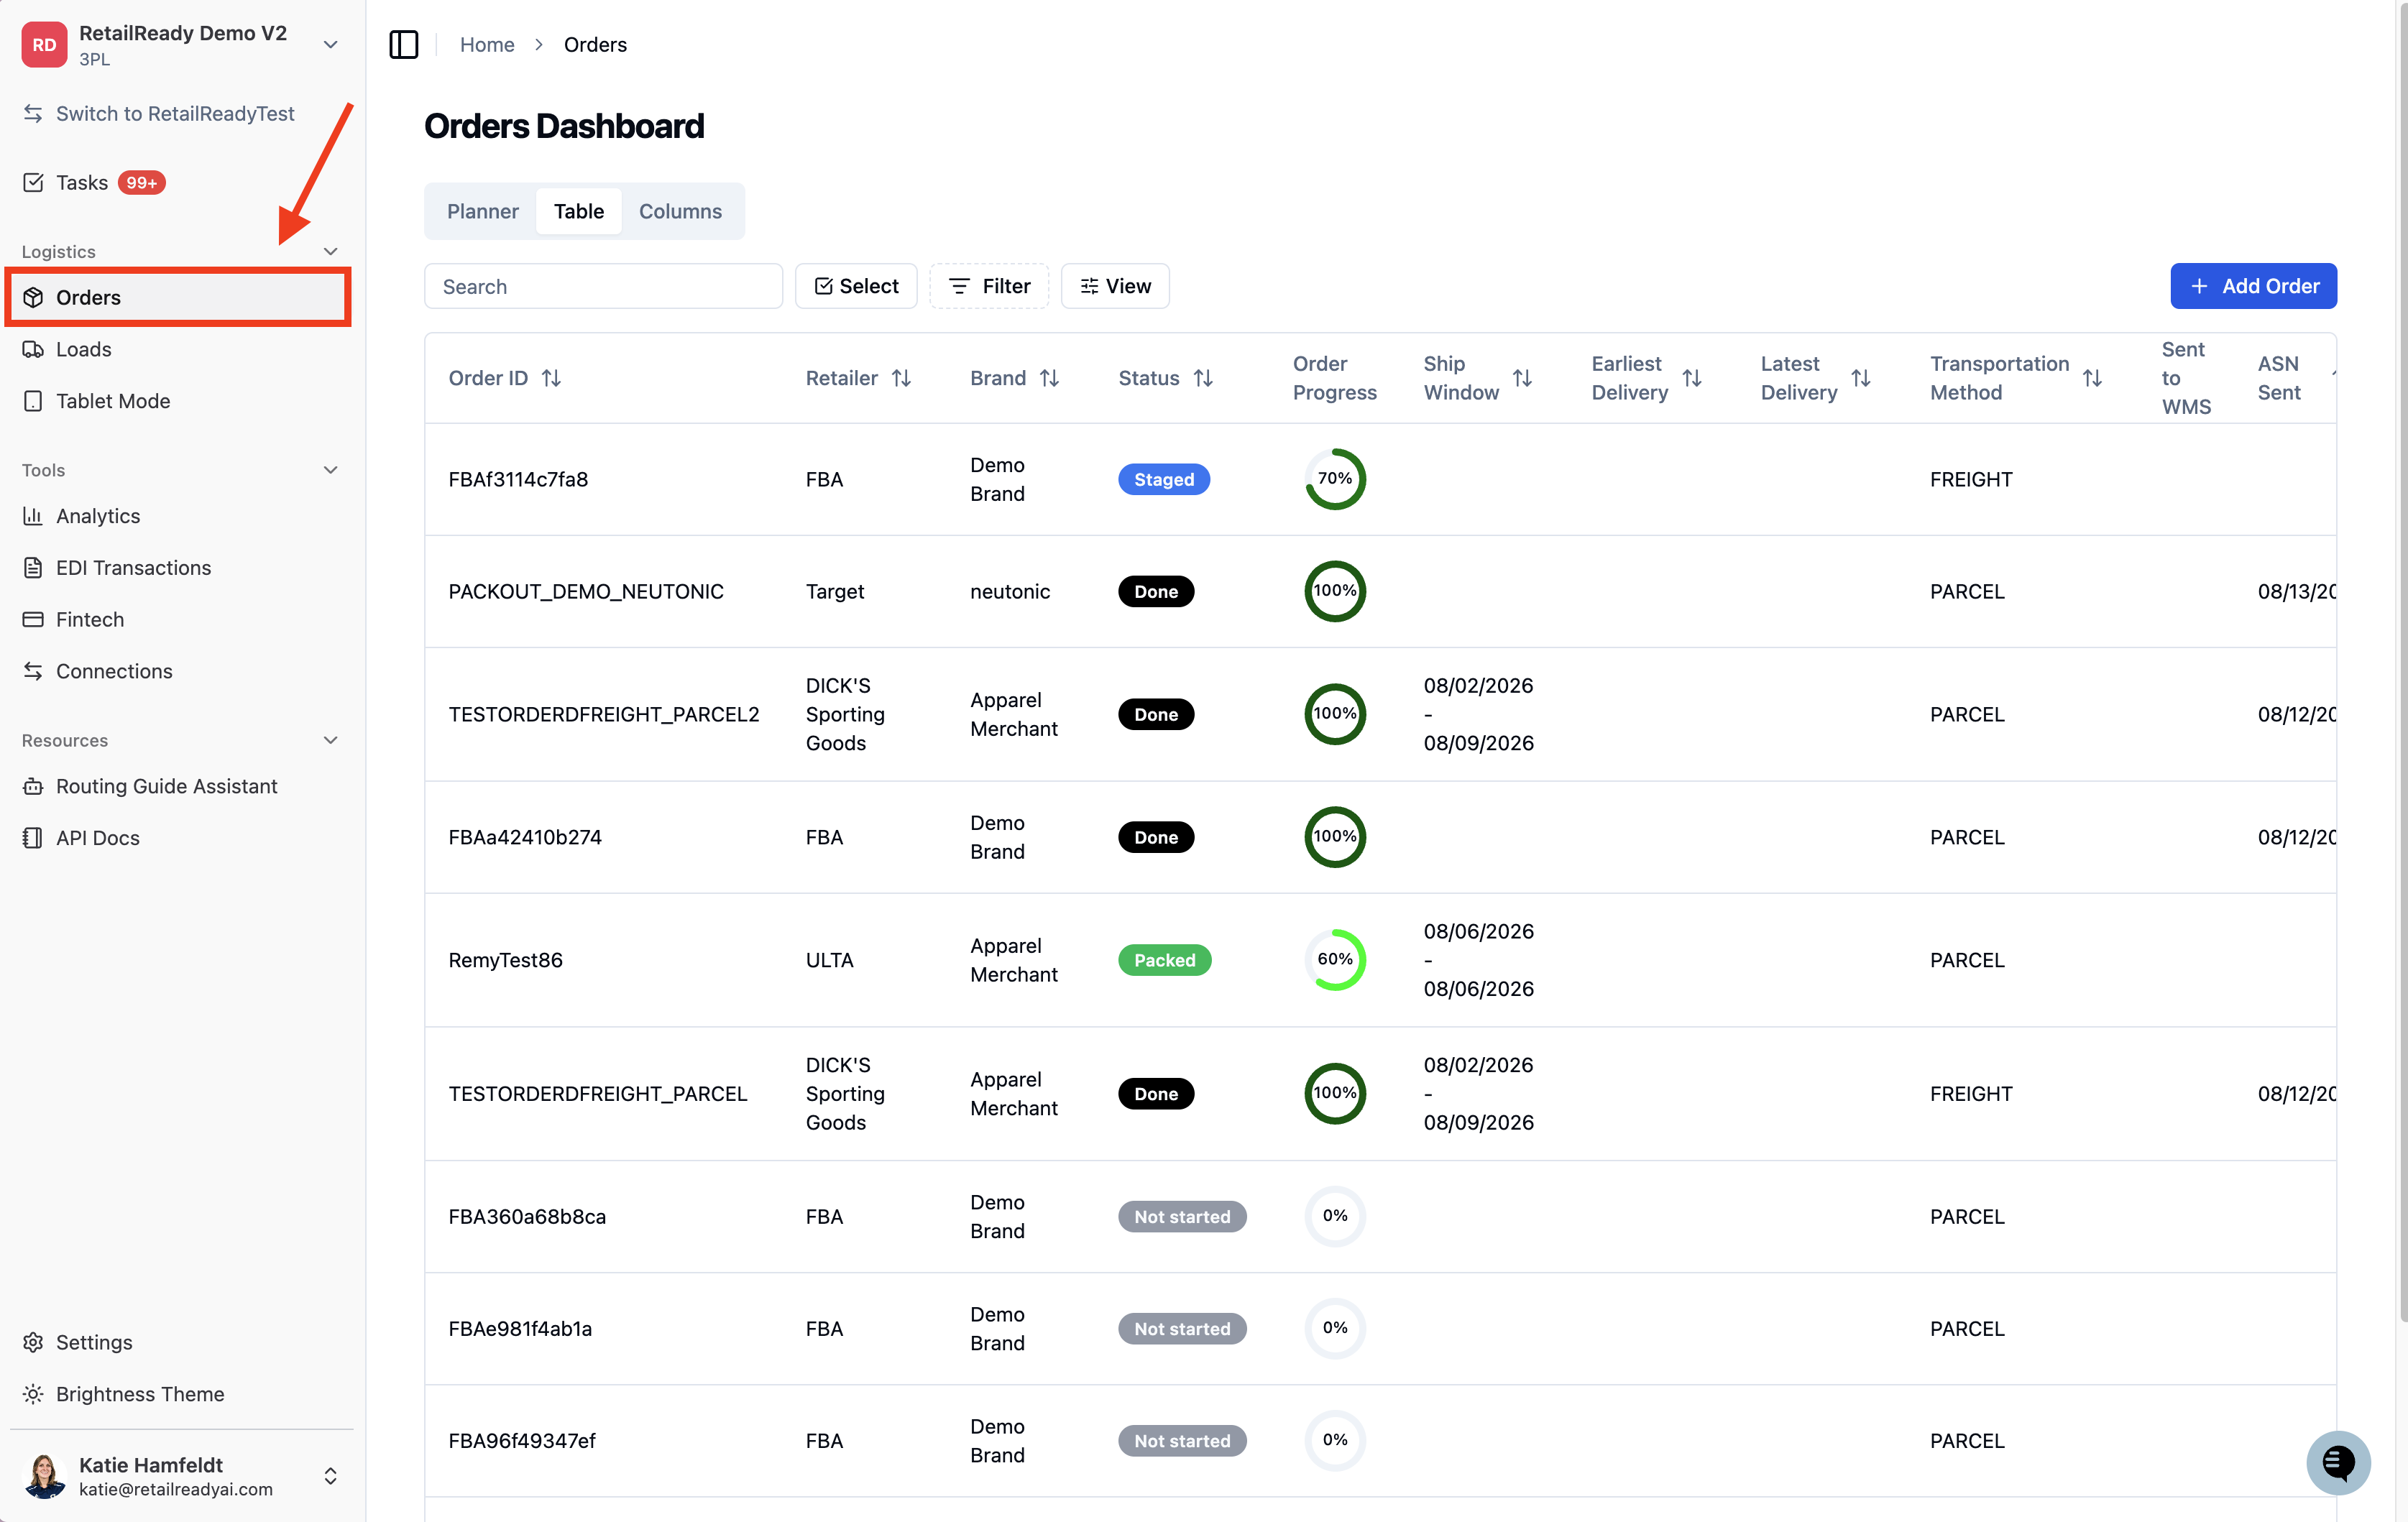The height and width of the screenshot is (1522, 2408).
Task: Click the Add Order button
Action: coord(2253,286)
